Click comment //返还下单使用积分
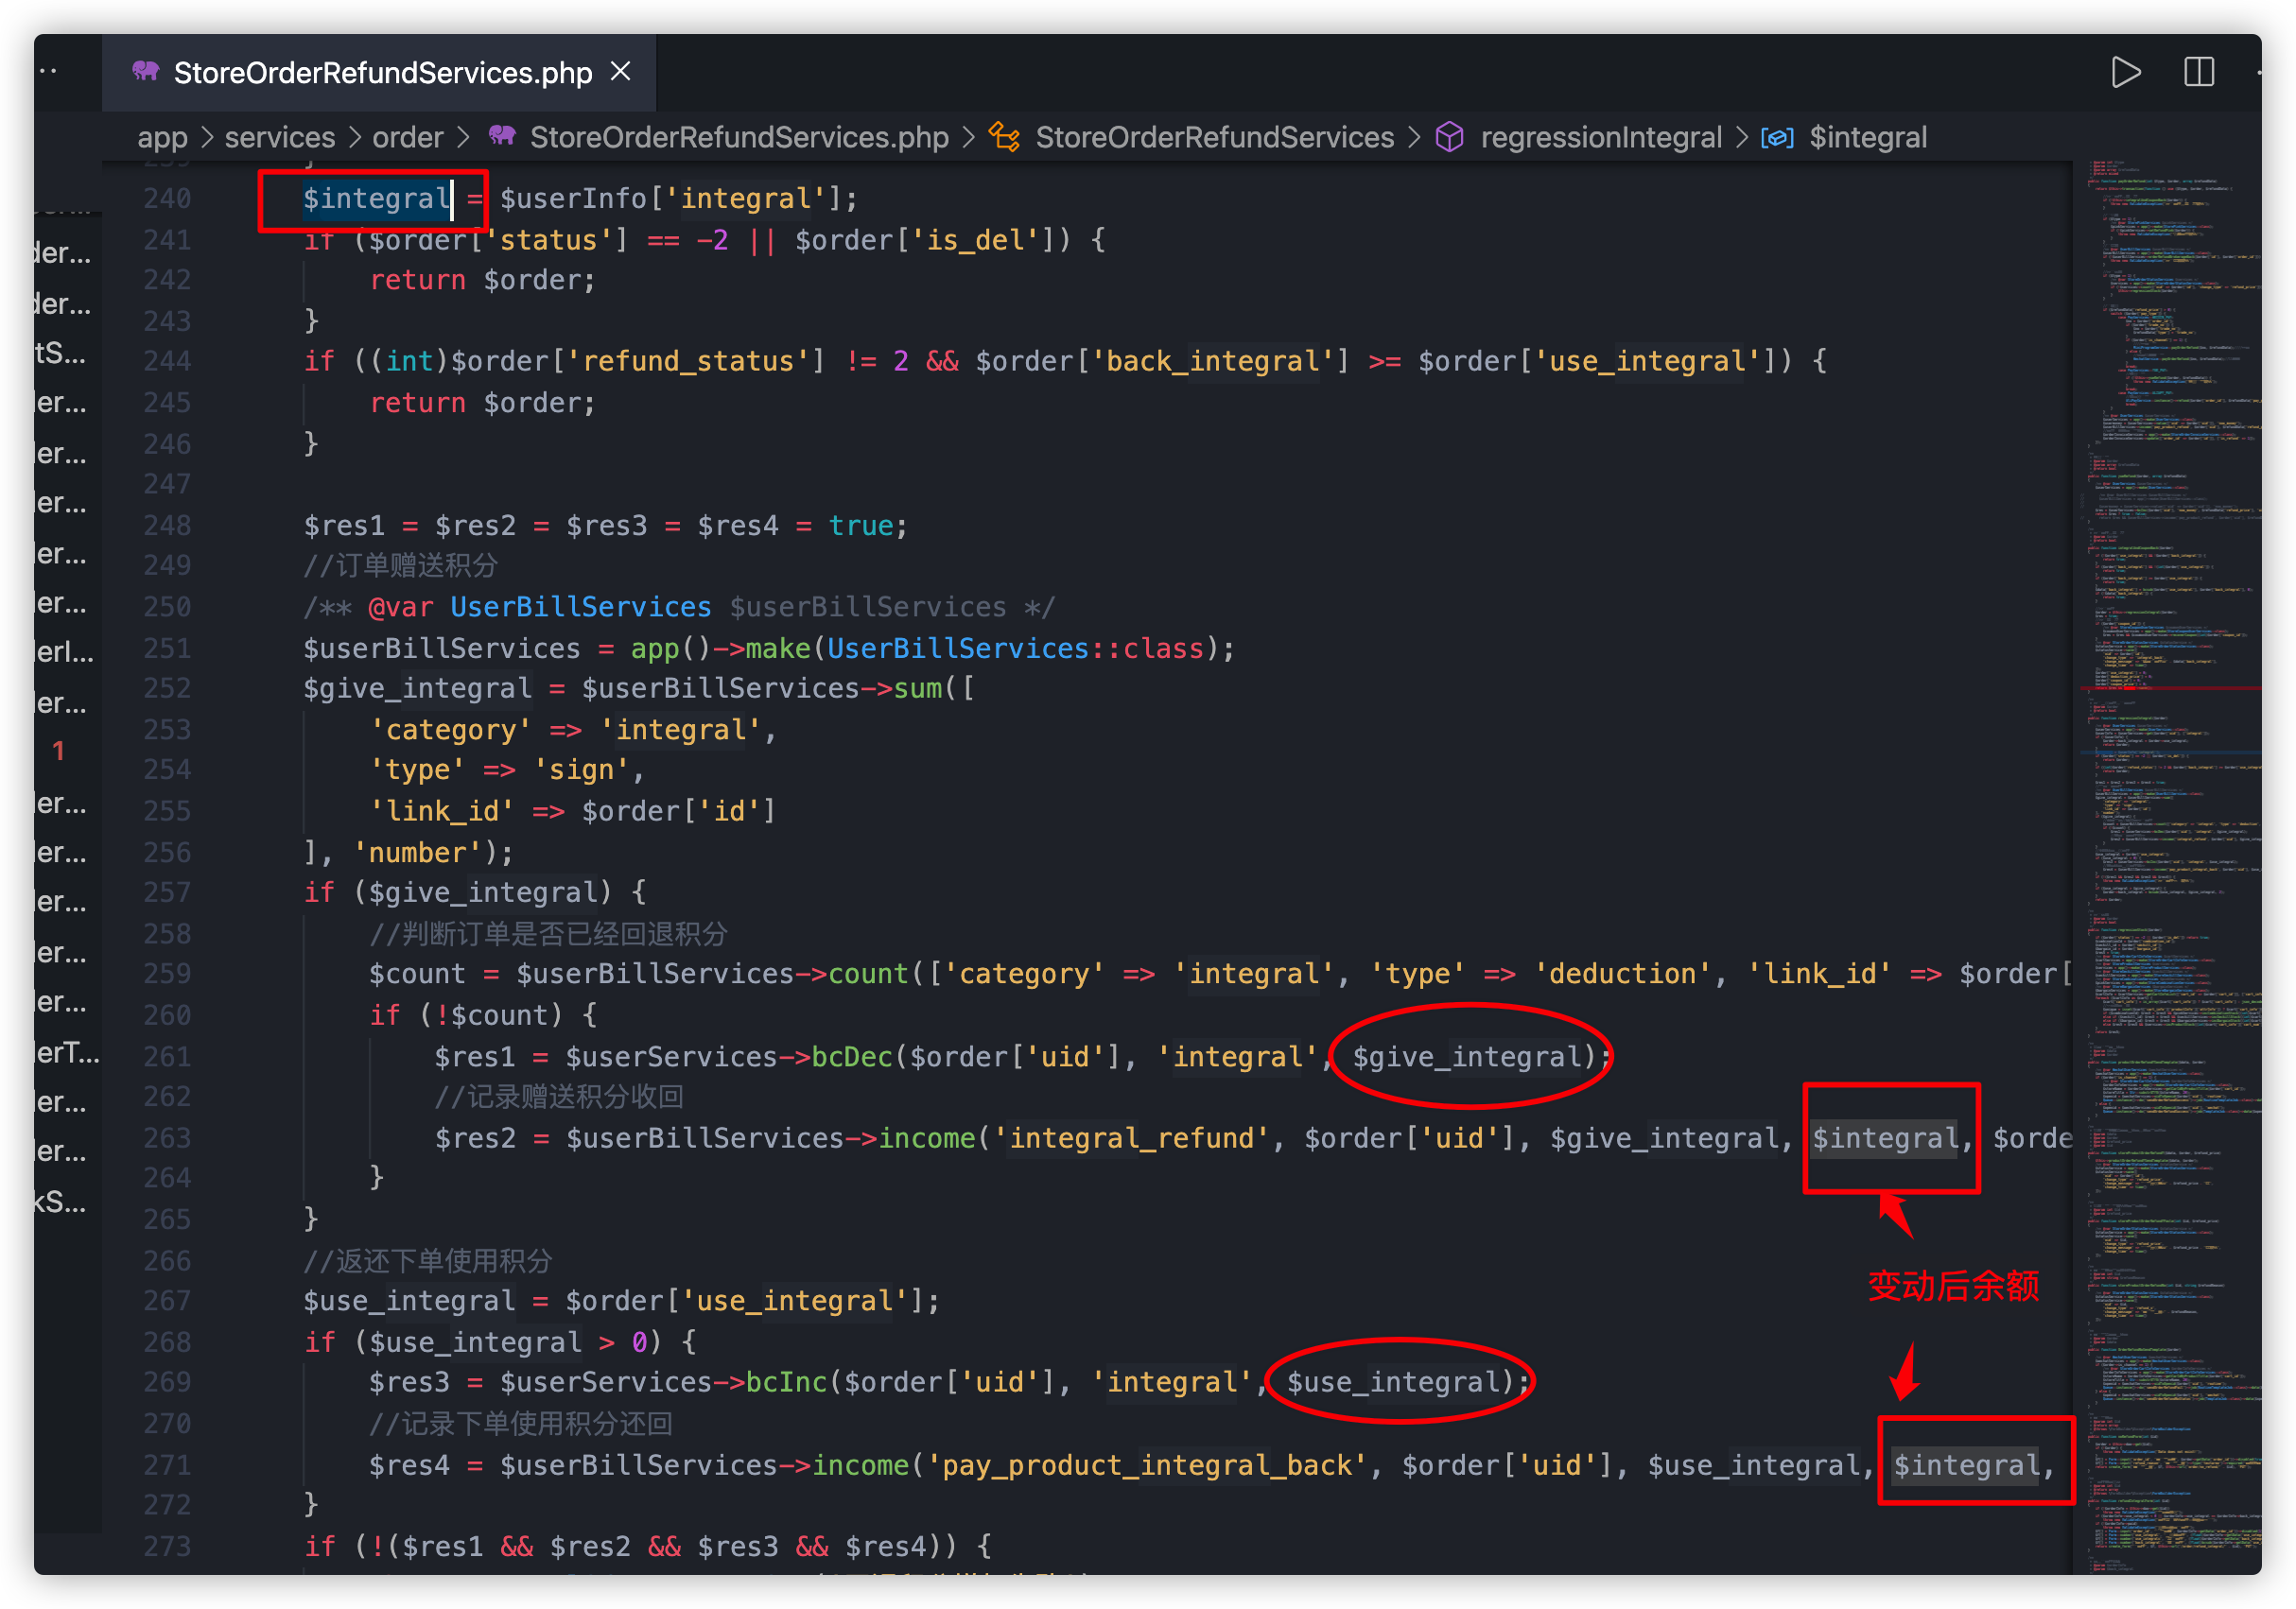 pyautogui.click(x=427, y=1260)
